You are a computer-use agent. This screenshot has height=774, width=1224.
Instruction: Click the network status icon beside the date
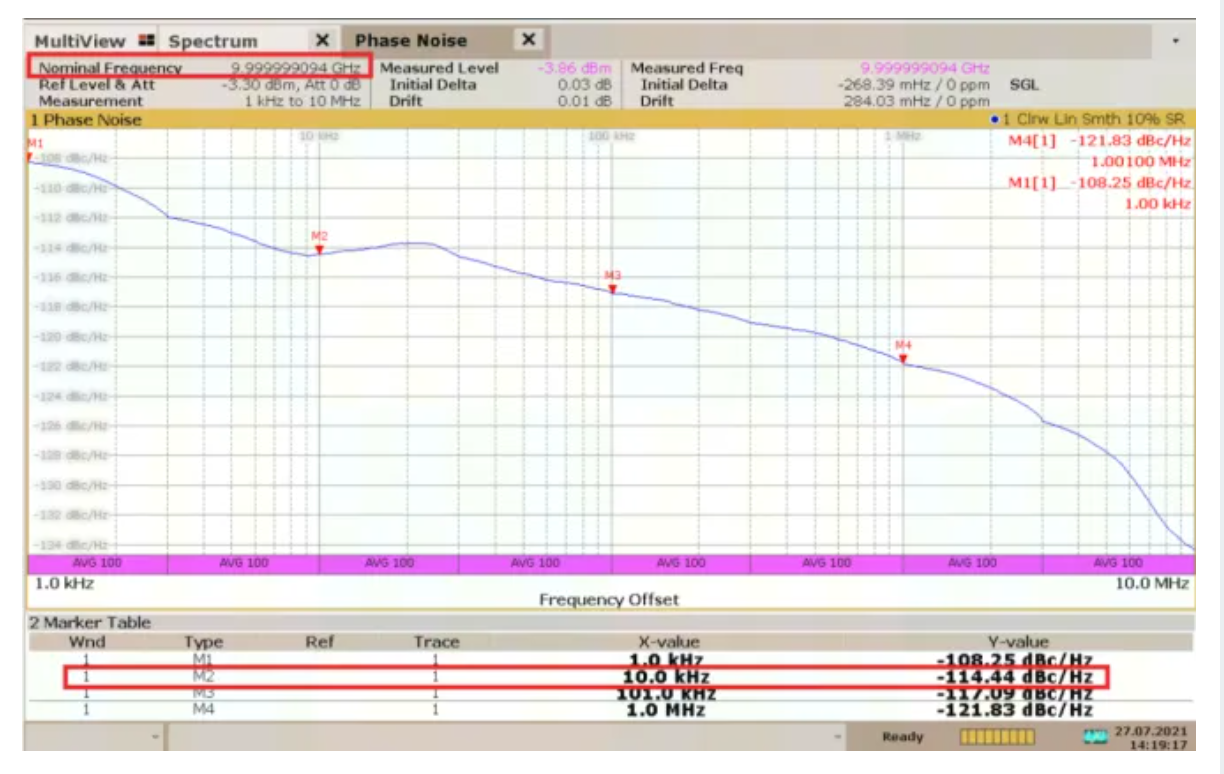click(1095, 737)
